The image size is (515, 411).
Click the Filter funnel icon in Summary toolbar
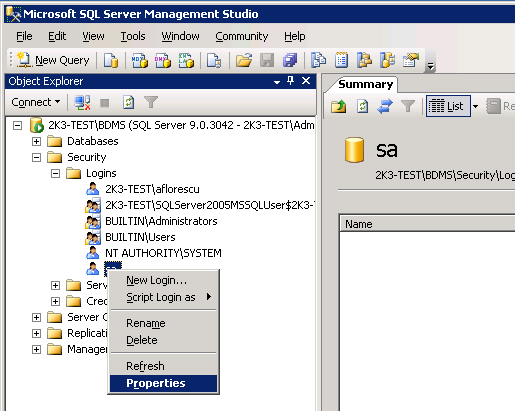[408, 107]
